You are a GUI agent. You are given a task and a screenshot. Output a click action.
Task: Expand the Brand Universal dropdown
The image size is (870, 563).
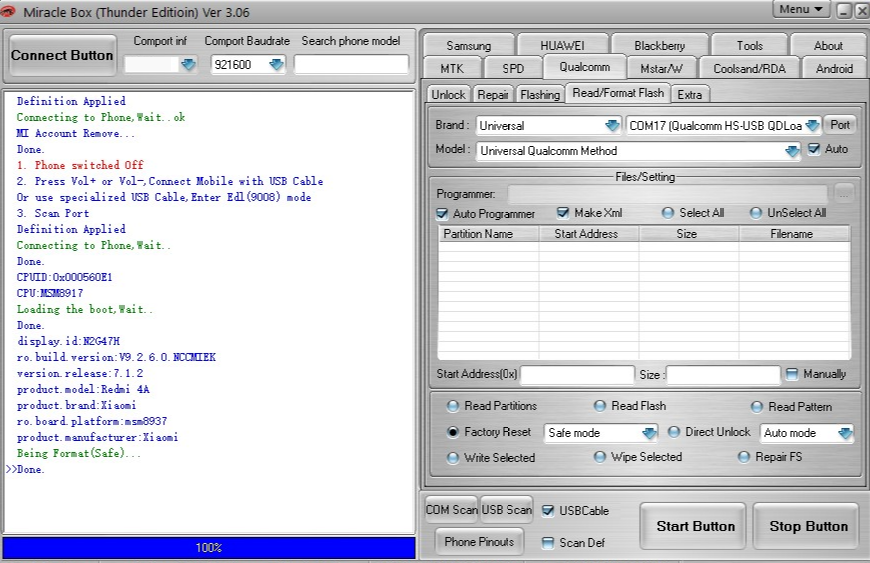coord(613,126)
